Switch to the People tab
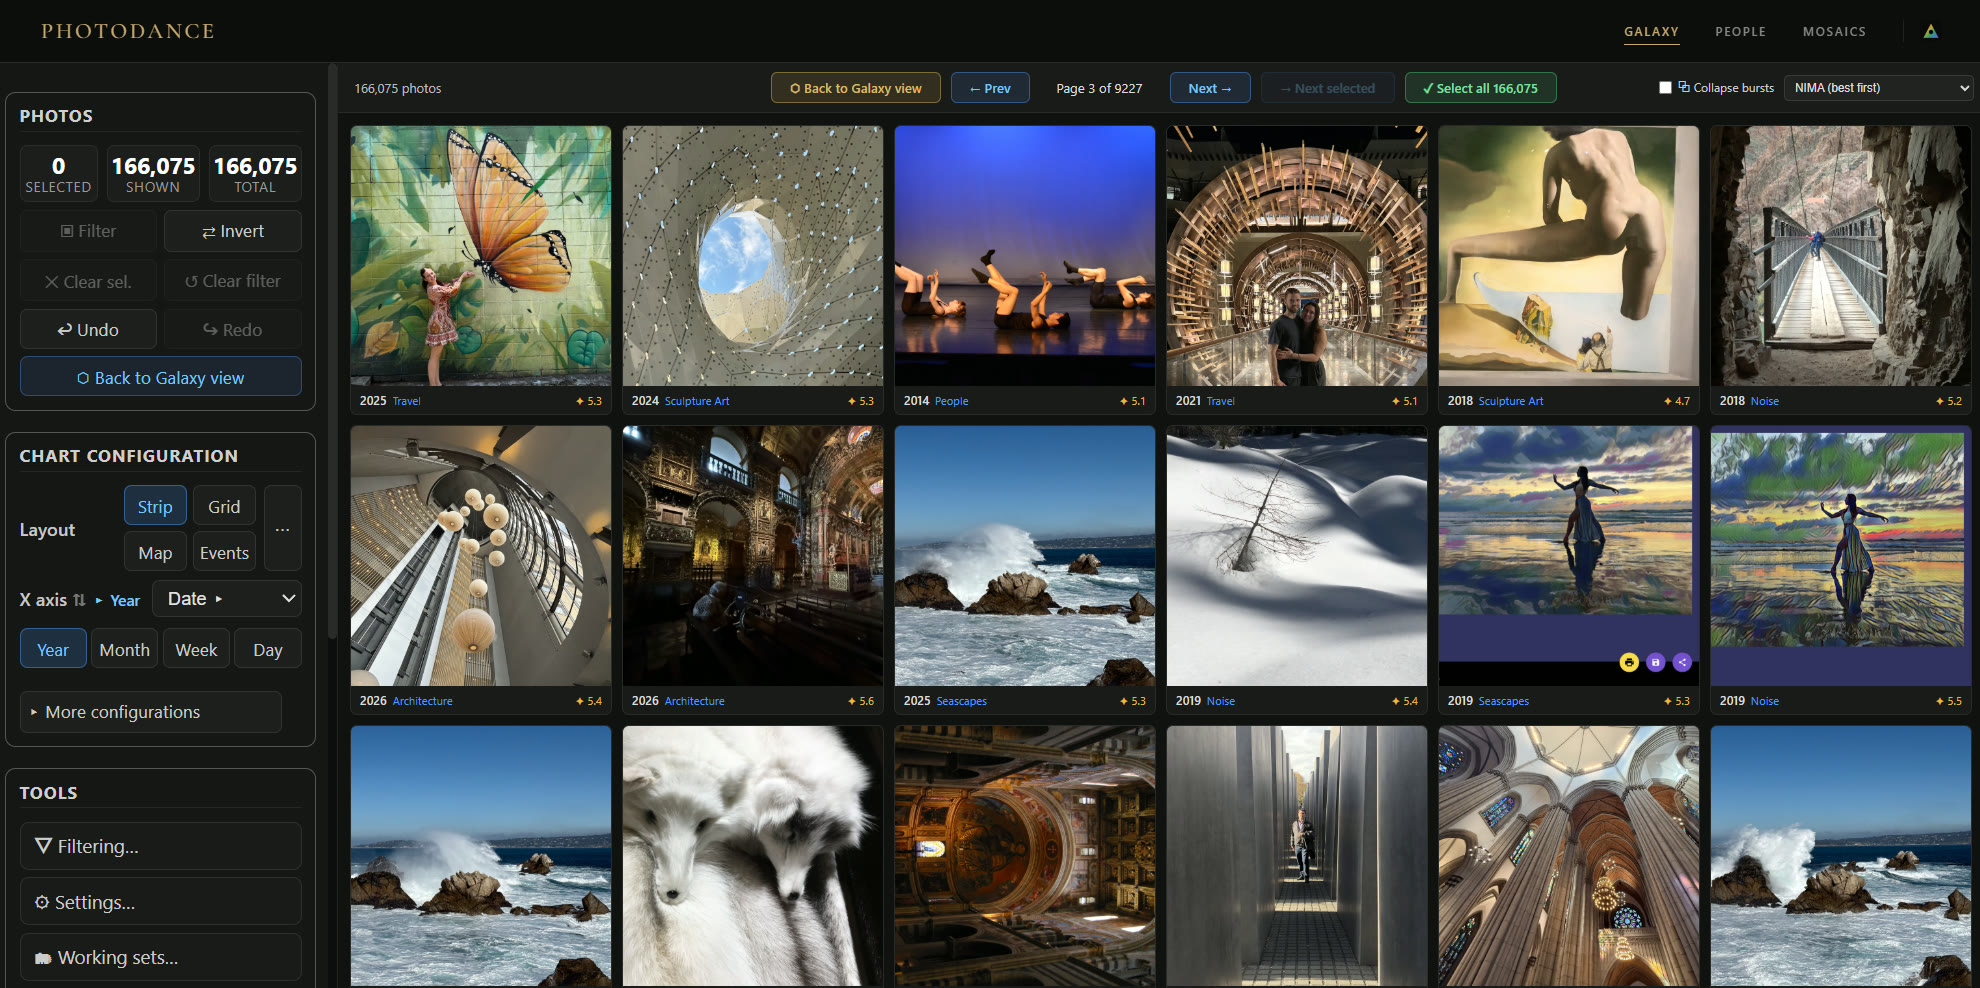1980x988 pixels. (x=1740, y=32)
